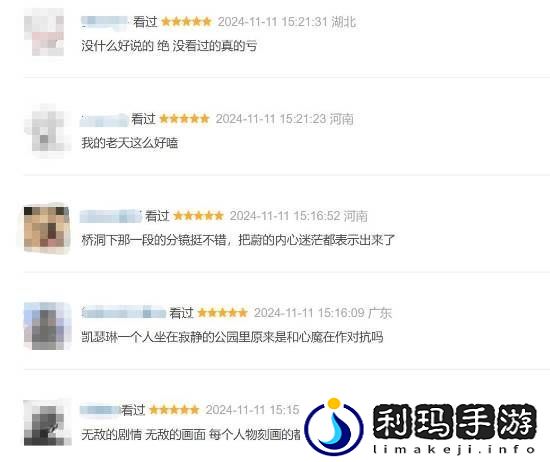Click the bear-like avatar of the 桥洞 reviewer

[x=46, y=228]
